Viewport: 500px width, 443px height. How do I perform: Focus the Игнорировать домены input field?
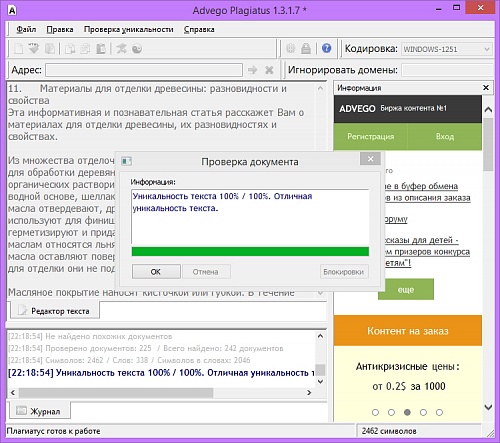pyautogui.click(x=447, y=70)
